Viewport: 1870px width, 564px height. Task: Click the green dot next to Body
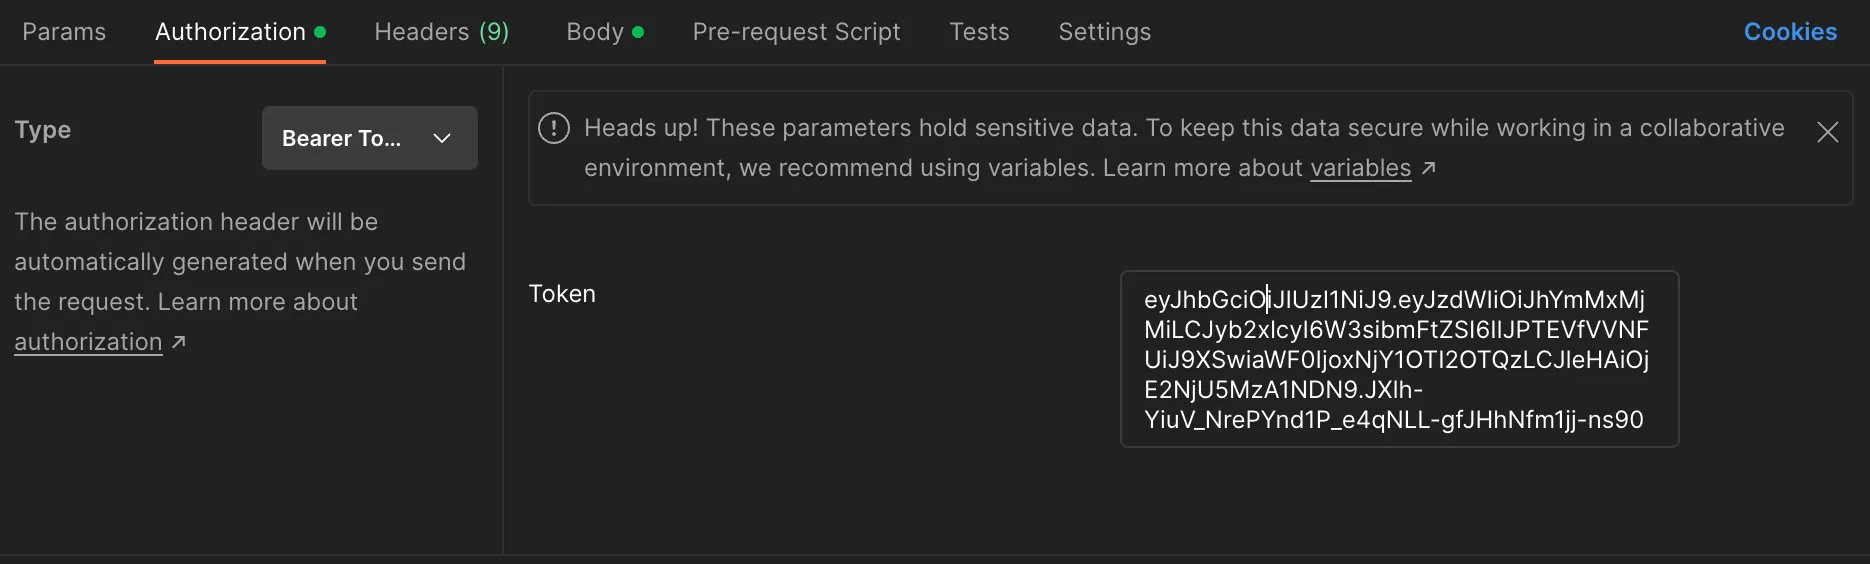pyautogui.click(x=638, y=32)
